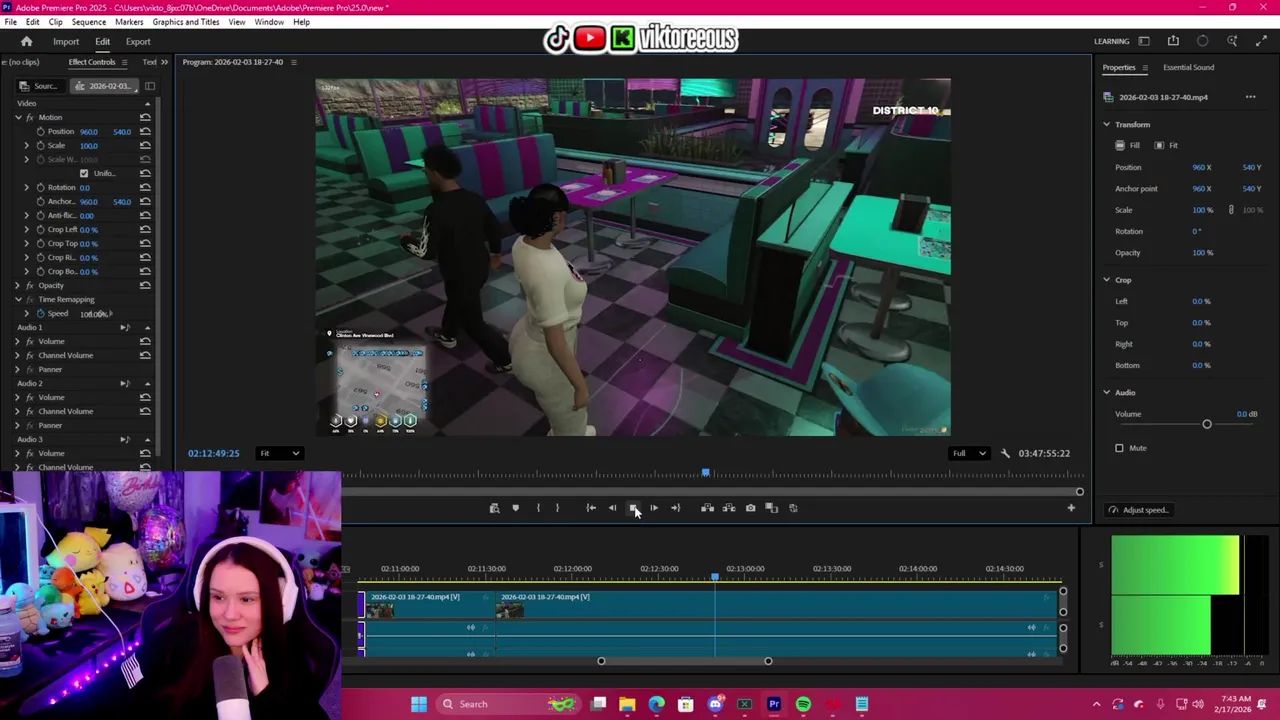
Task: Toggle Speed keyframe stopwatch
Action: (41, 313)
